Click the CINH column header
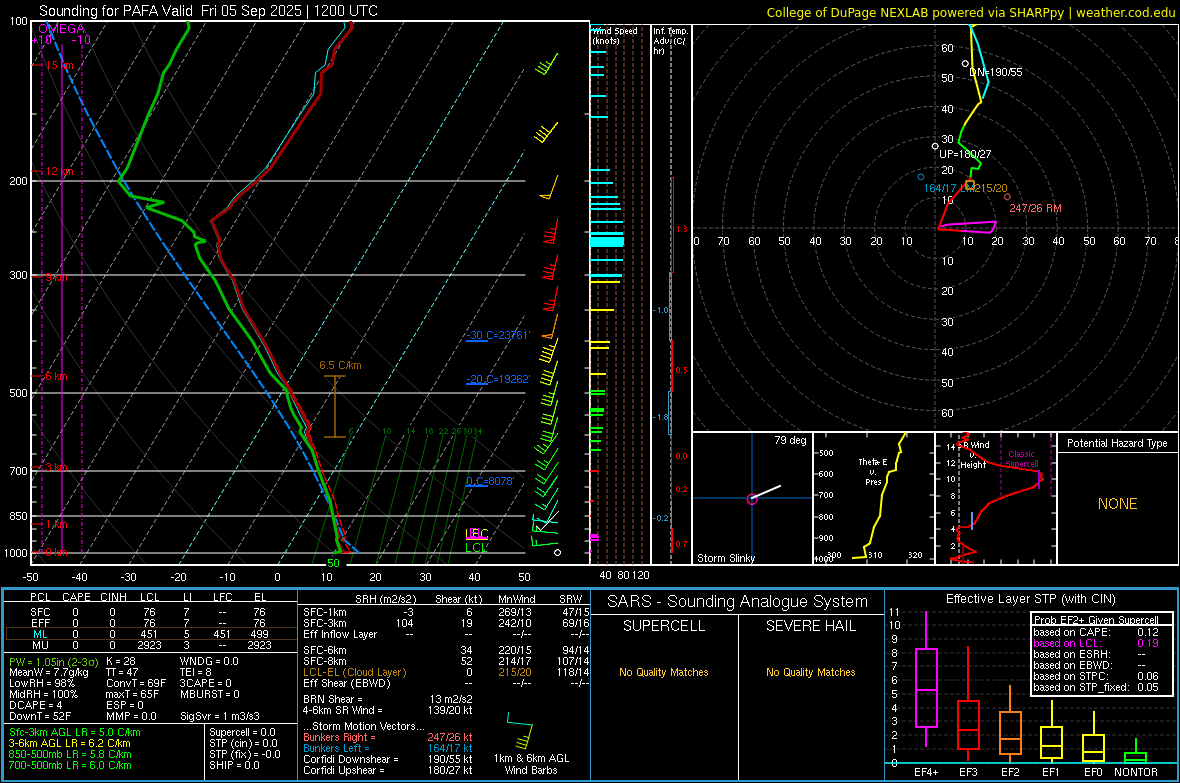 point(113,597)
